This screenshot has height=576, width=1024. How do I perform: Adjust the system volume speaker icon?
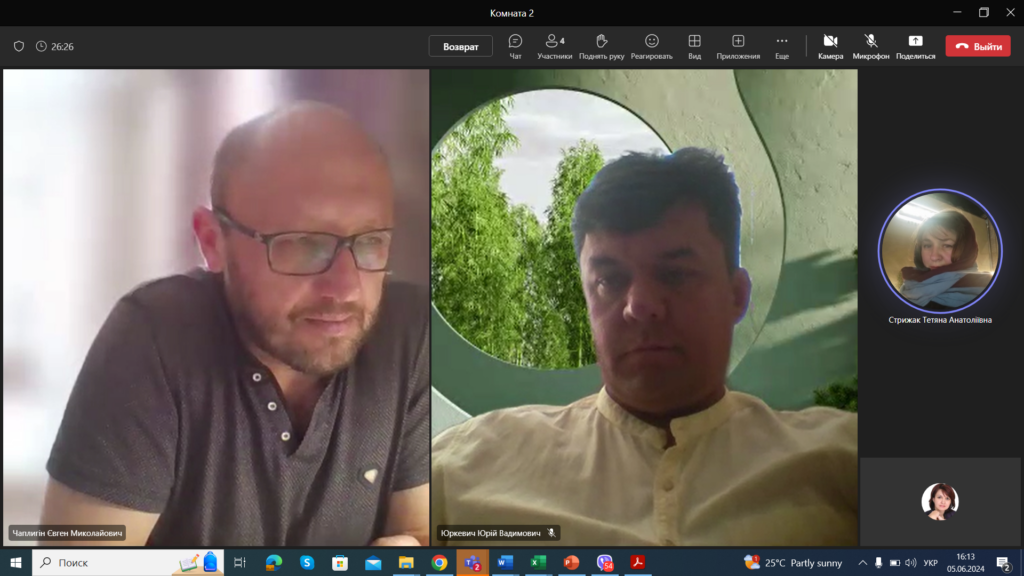point(910,563)
